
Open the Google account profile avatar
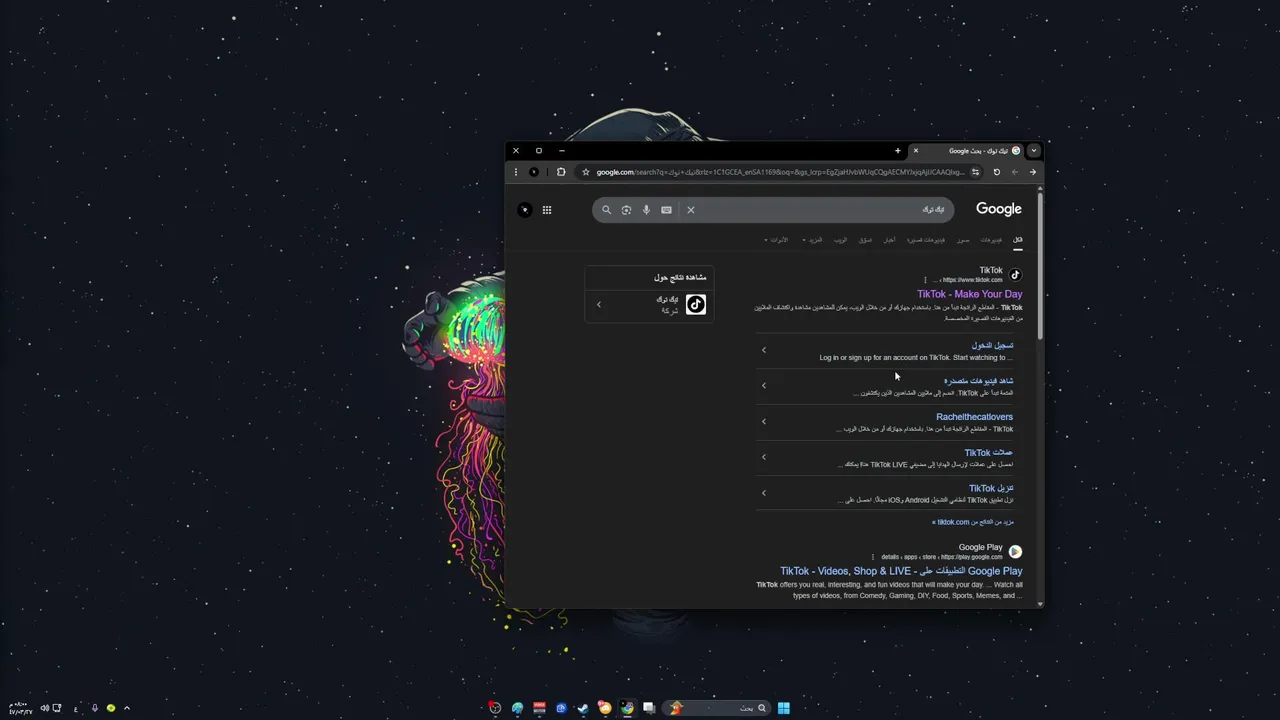pos(525,210)
